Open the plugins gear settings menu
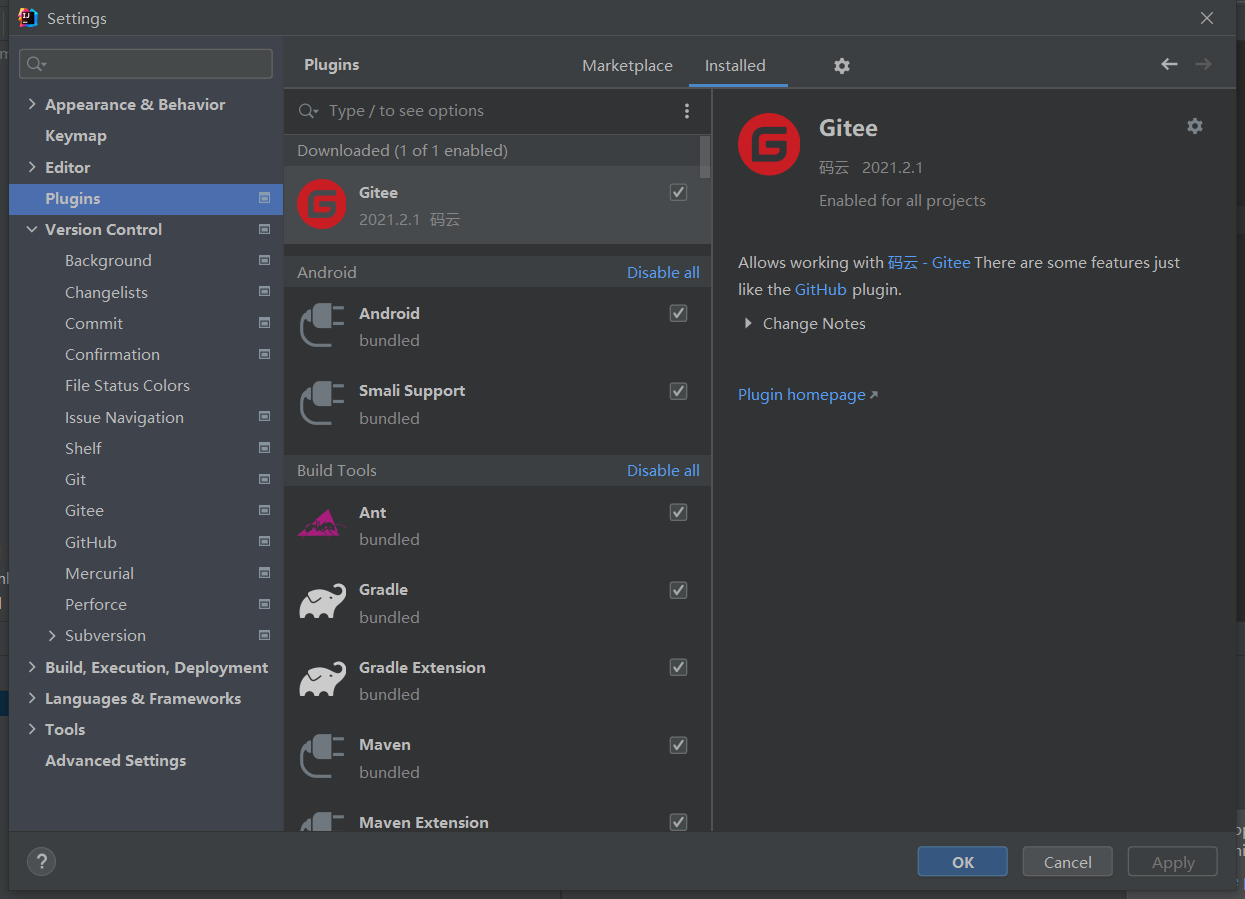1245x899 pixels. pyautogui.click(x=842, y=66)
